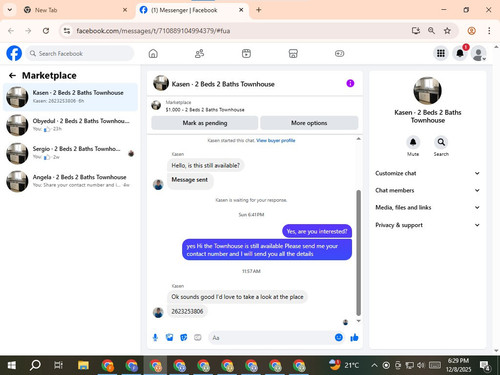Choose a sticker icon

tap(184, 338)
